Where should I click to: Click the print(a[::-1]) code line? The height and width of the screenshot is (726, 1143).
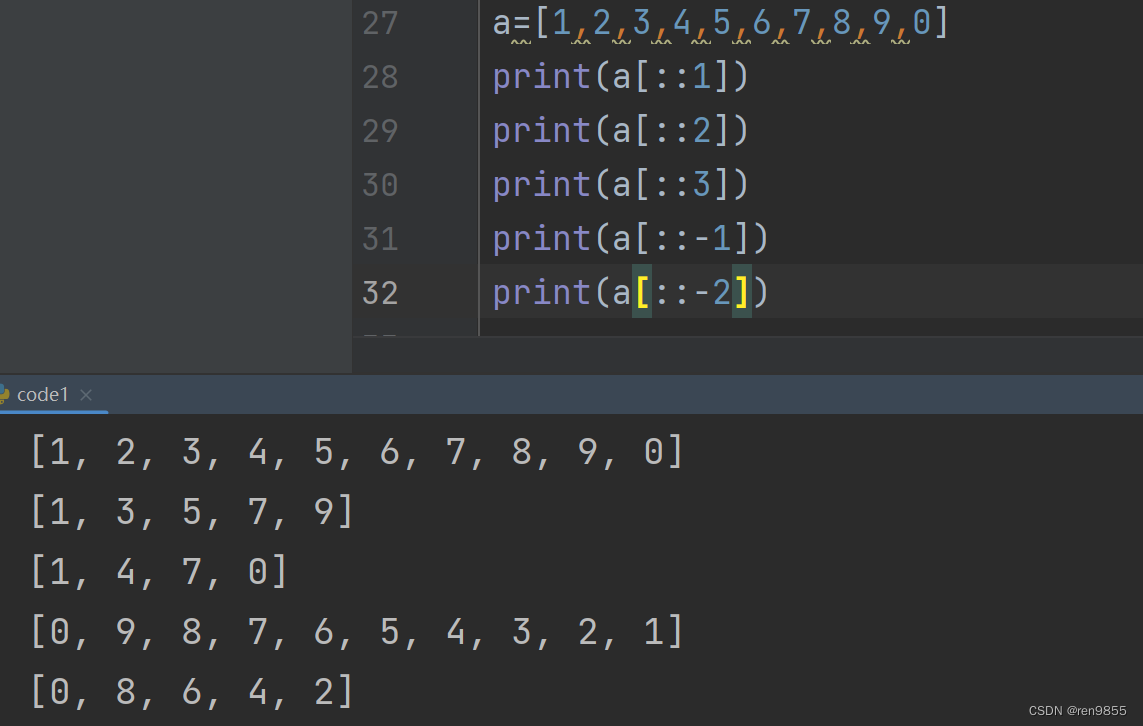[x=631, y=239]
